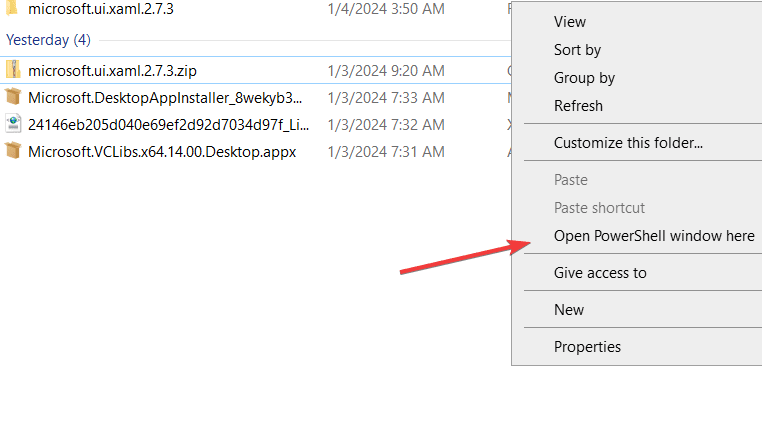Click the greyed-out Paste entry
The image size is (762, 429).
(x=571, y=180)
